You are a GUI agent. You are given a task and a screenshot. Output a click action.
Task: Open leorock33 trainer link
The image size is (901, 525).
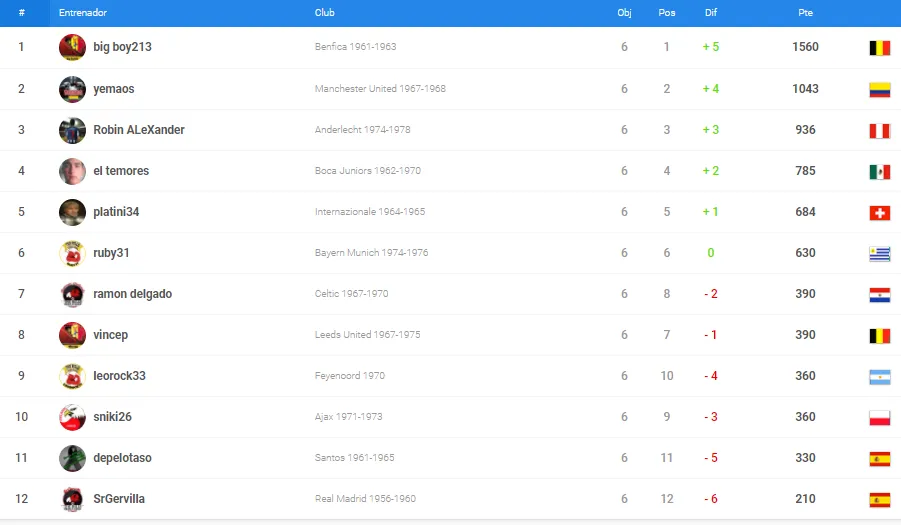coord(120,376)
